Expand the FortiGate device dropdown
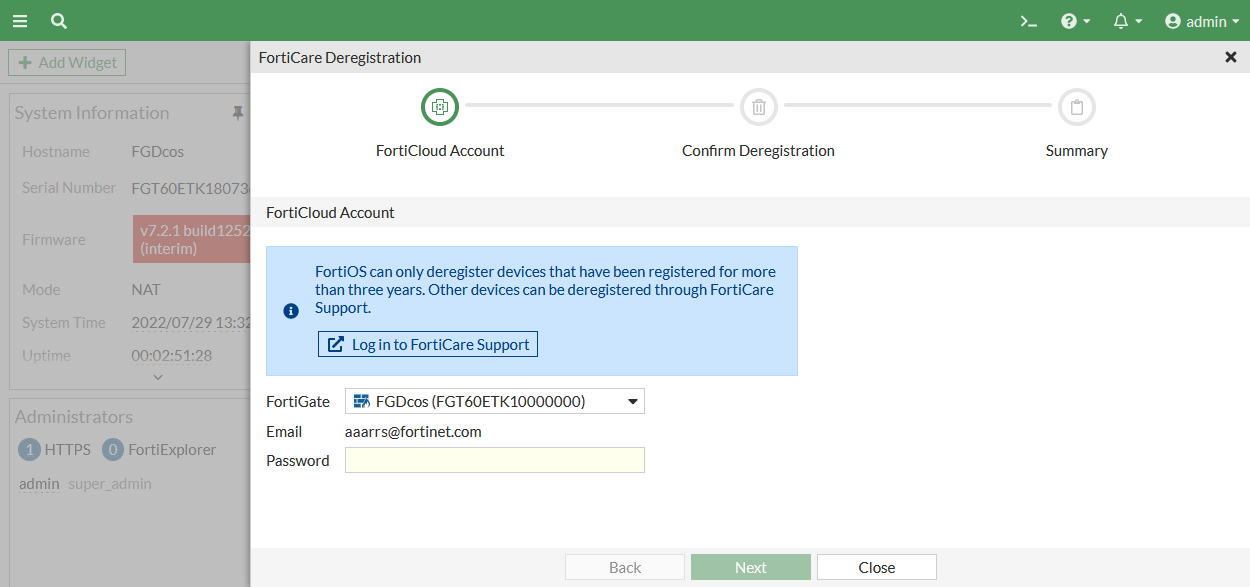Viewport: 1250px width, 587px height. pyautogui.click(x=494, y=401)
